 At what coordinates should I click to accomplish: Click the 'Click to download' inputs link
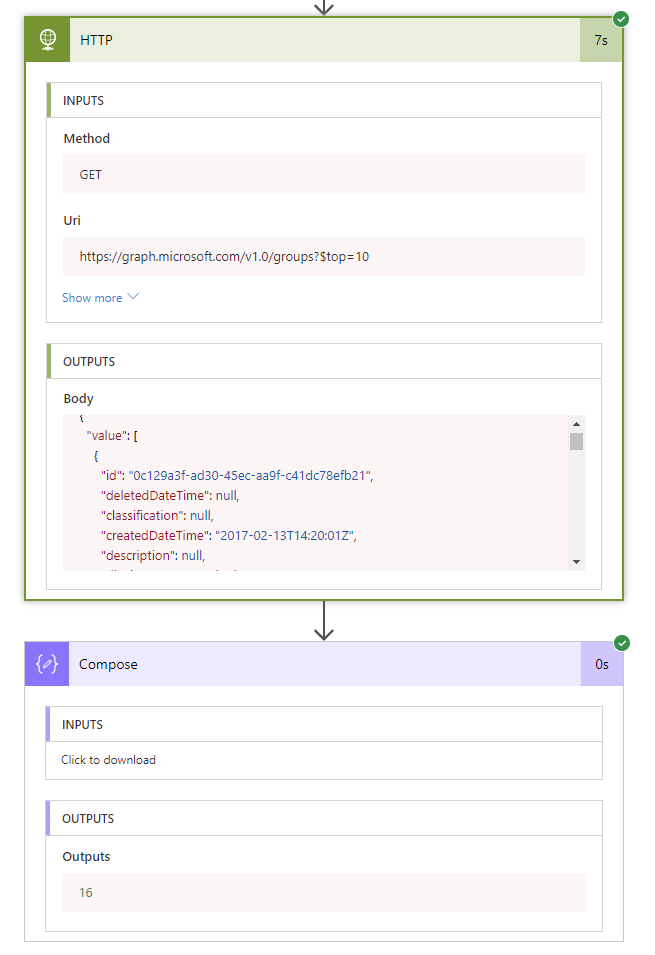coord(108,760)
